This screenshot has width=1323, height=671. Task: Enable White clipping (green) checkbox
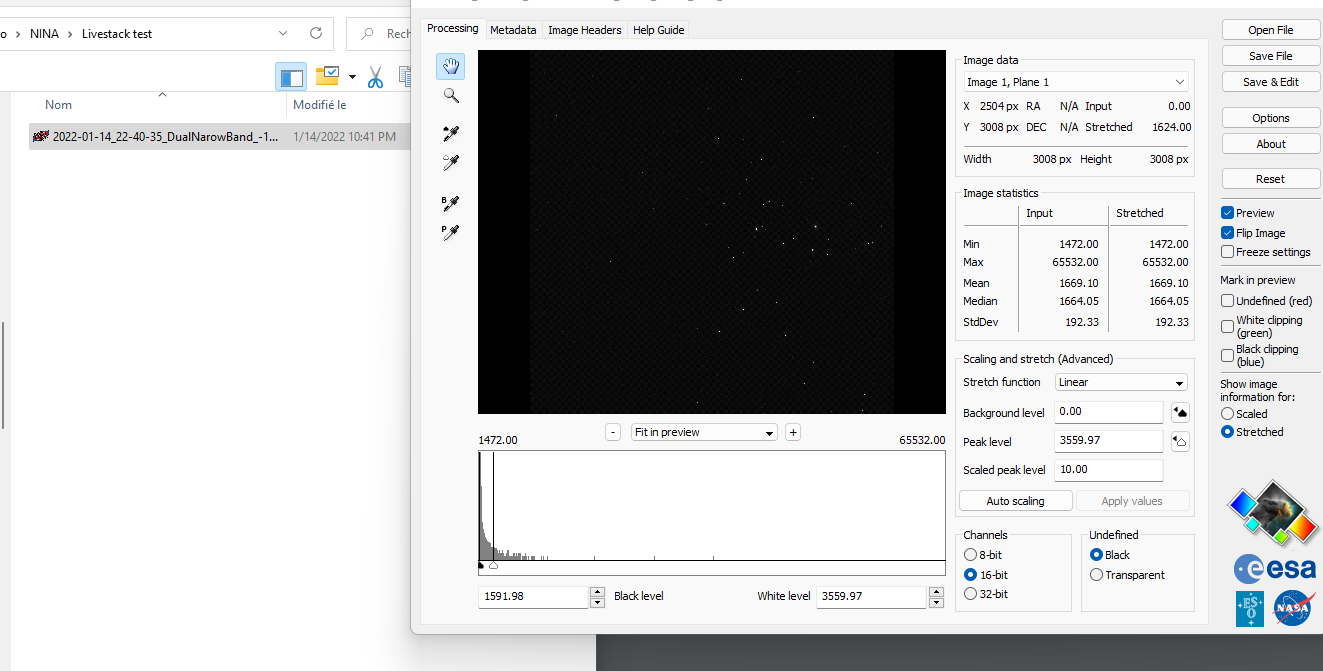(x=1227, y=326)
